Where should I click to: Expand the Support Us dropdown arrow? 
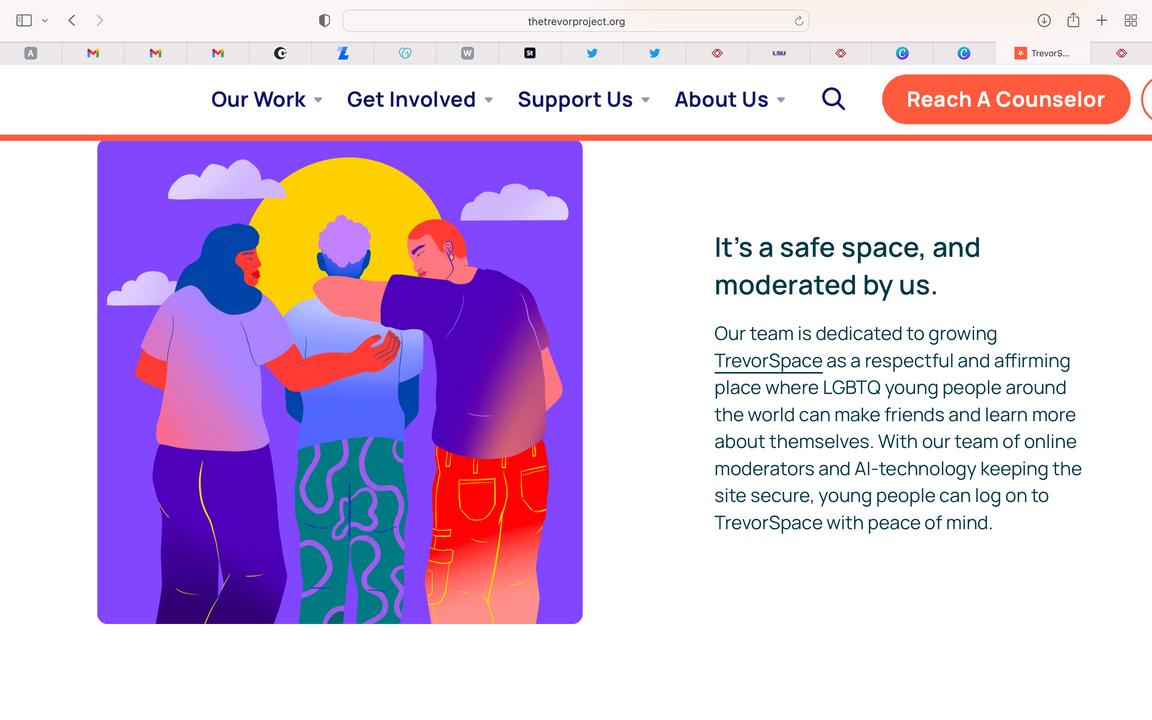pos(646,100)
